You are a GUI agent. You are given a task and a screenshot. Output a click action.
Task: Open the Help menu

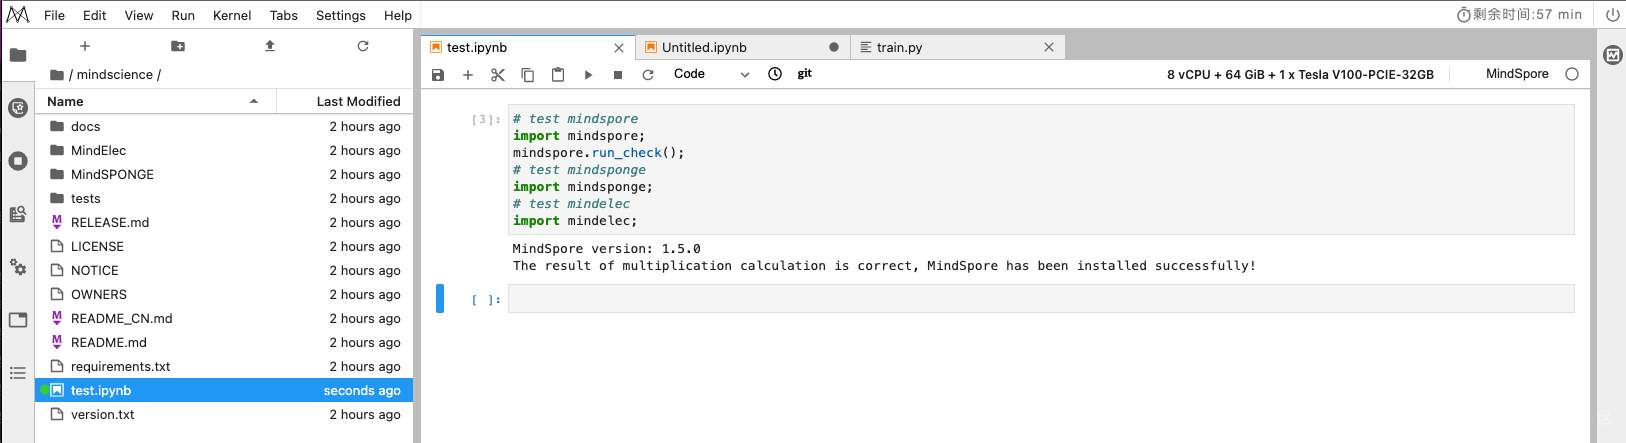pyautogui.click(x=398, y=15)
